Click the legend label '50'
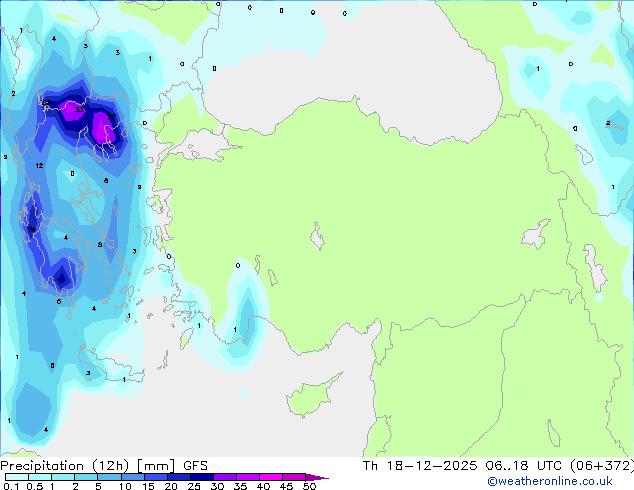634x490 pixels. [309, 486]
